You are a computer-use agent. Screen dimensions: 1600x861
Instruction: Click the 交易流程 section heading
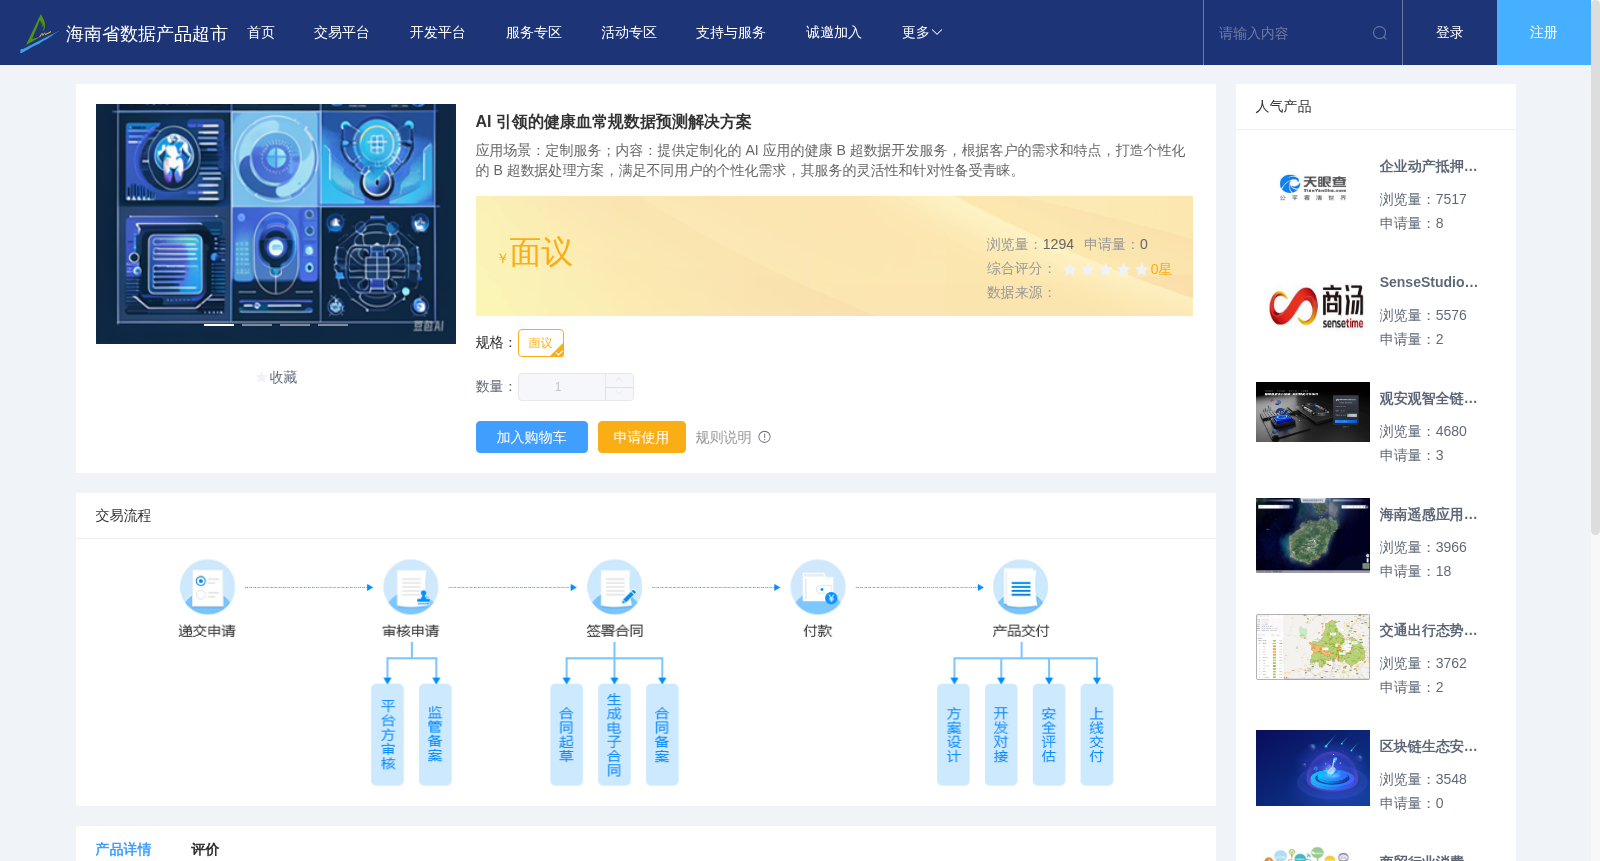(123, 516)
